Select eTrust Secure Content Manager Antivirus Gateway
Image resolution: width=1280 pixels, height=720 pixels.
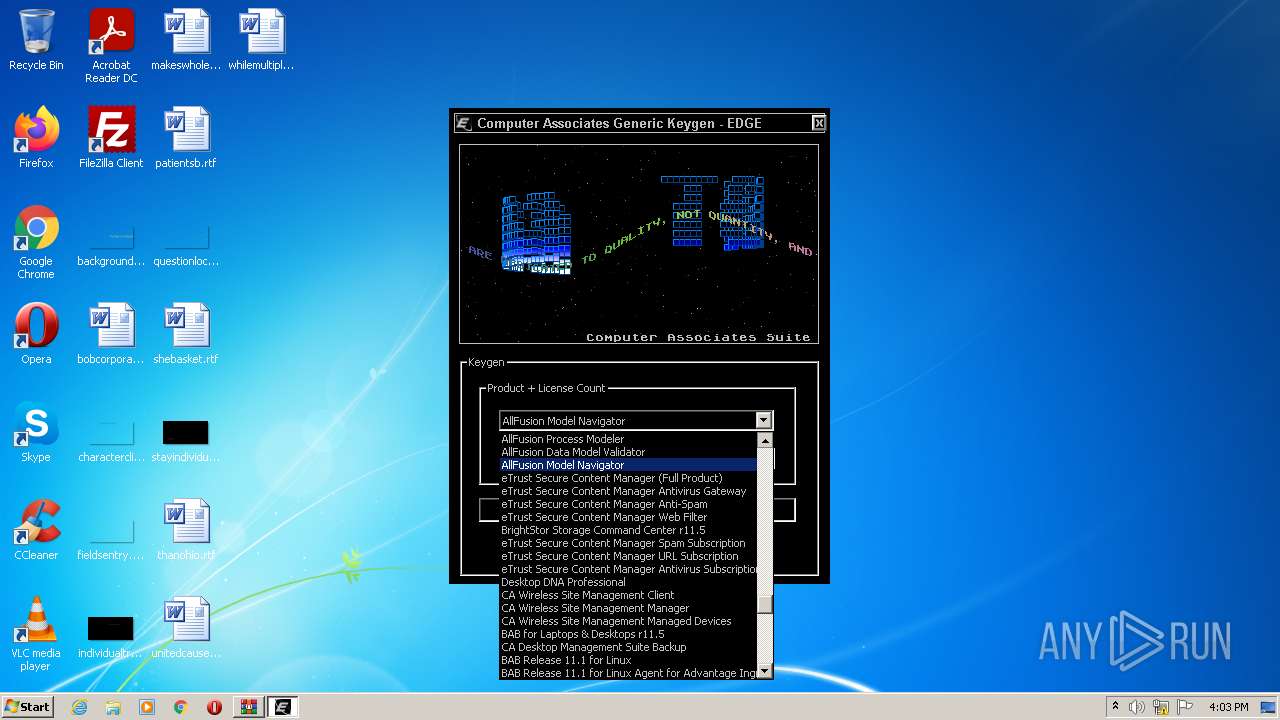tap(629, 491)
